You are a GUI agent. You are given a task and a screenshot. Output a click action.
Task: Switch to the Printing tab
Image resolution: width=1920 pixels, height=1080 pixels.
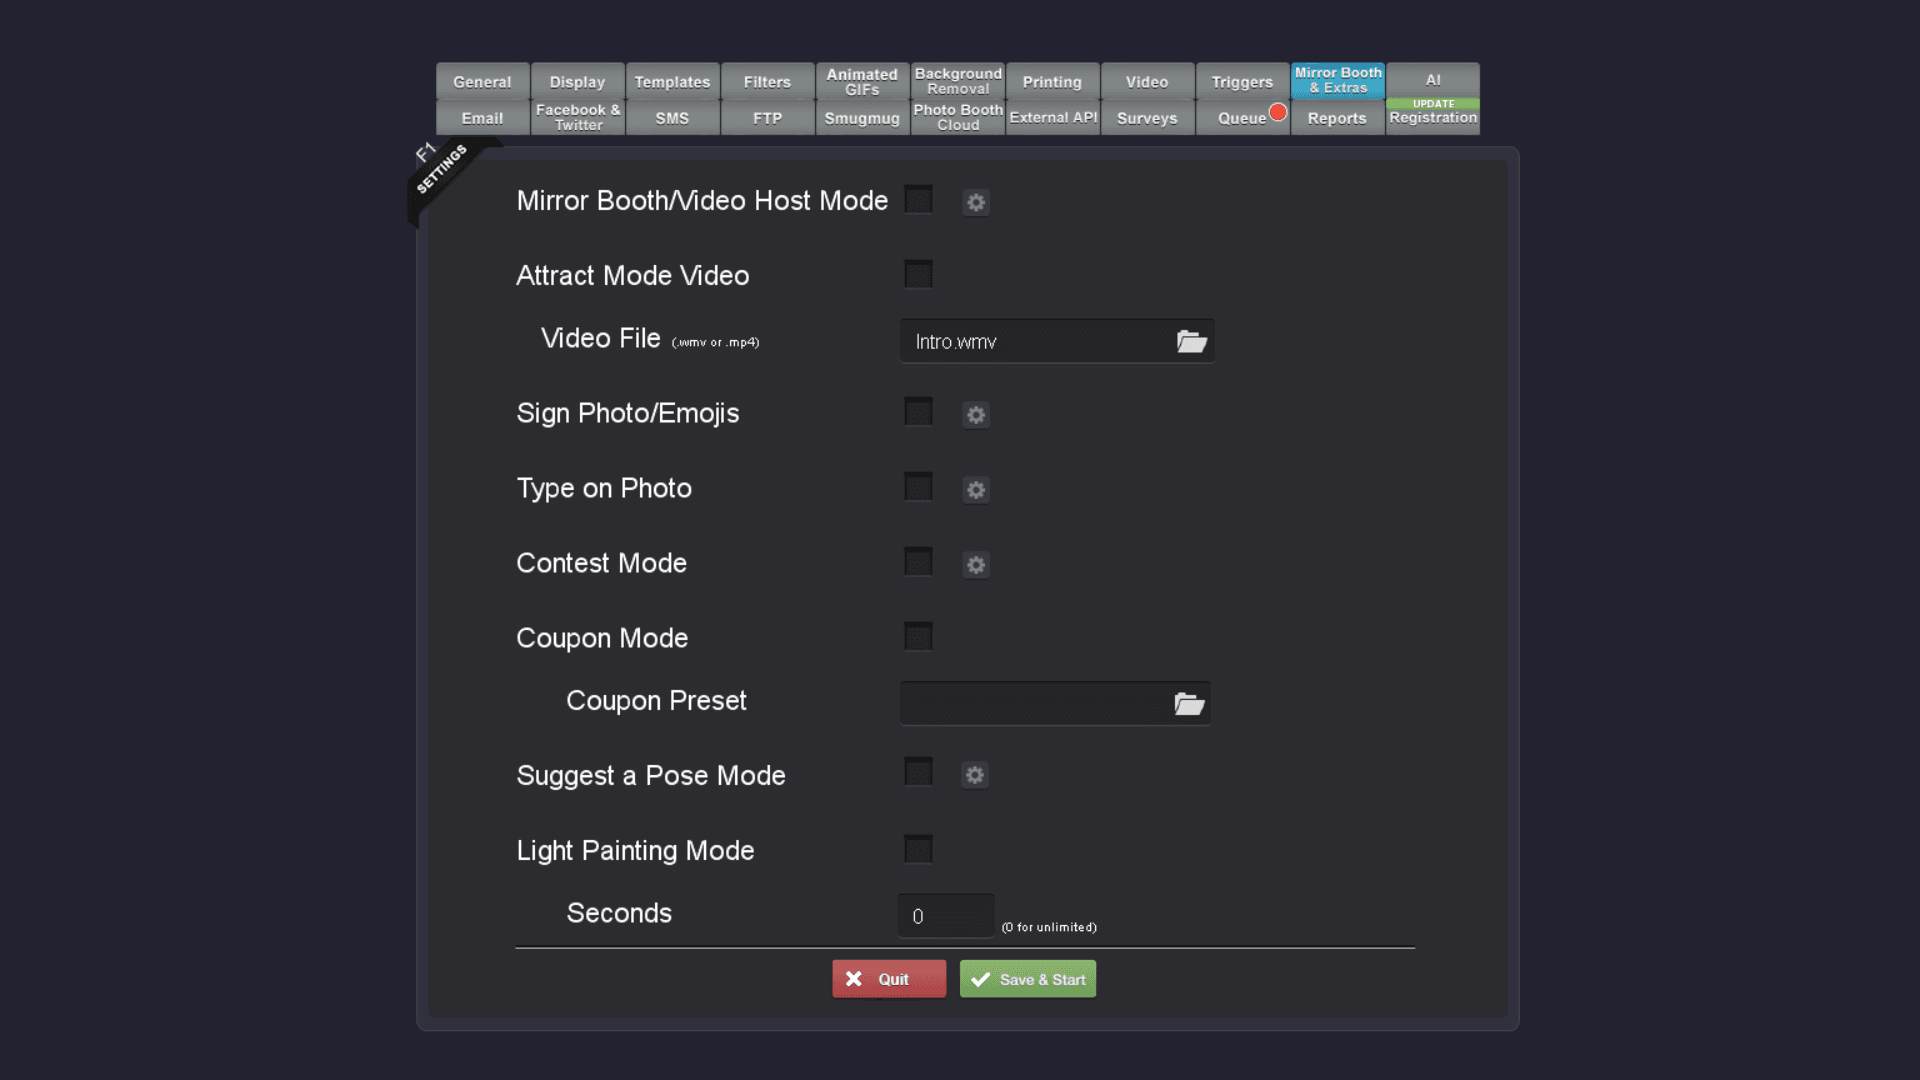pos(1052,81)
